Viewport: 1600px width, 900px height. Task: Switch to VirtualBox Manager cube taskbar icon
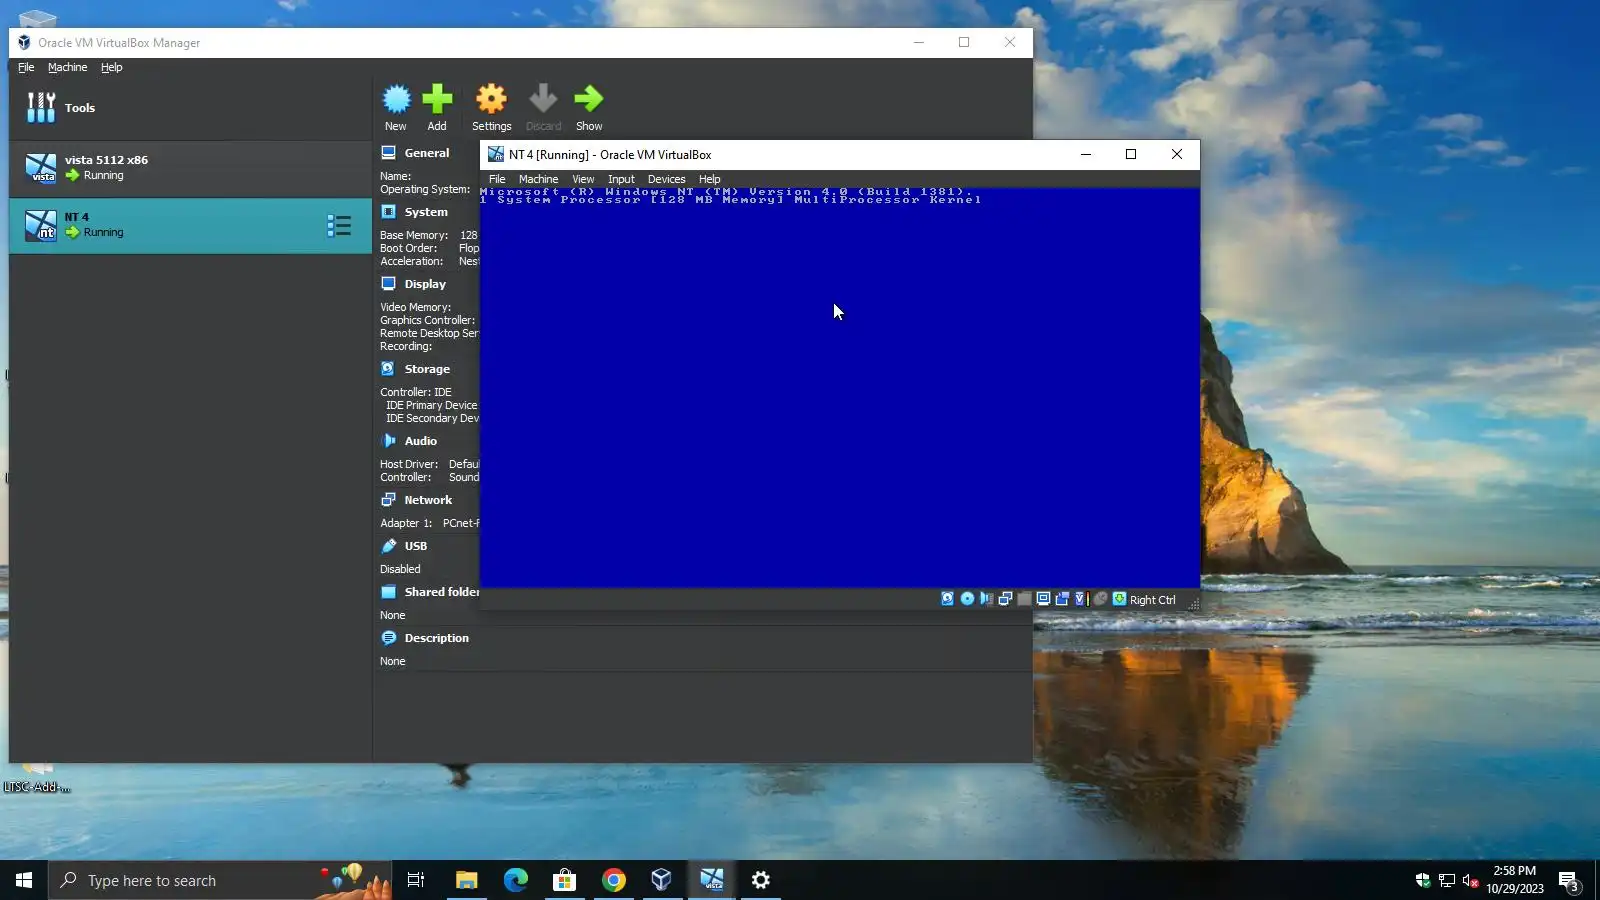661,880
